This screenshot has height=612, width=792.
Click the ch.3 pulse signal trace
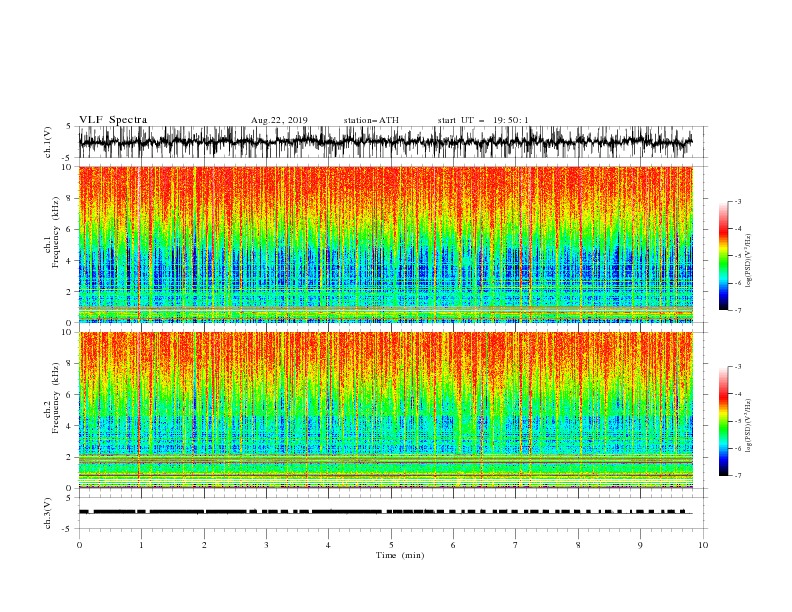tap(385, 512)
